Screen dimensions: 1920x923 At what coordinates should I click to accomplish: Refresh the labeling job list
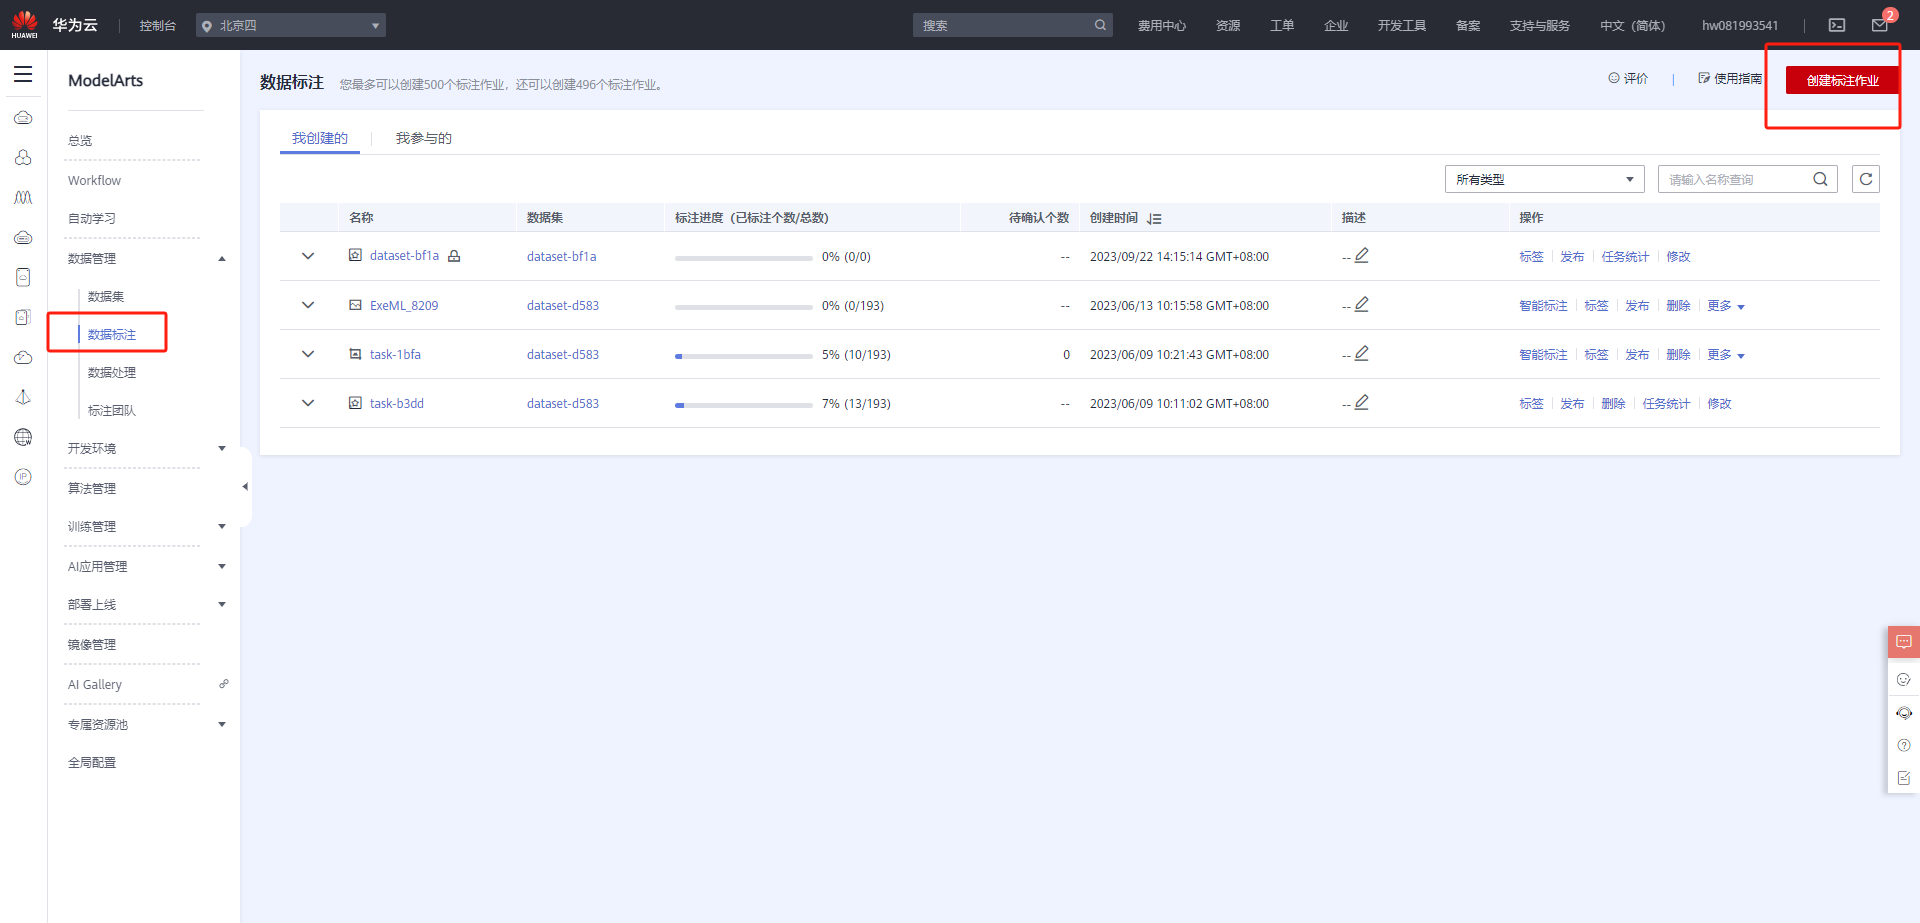coord(1866,179)
